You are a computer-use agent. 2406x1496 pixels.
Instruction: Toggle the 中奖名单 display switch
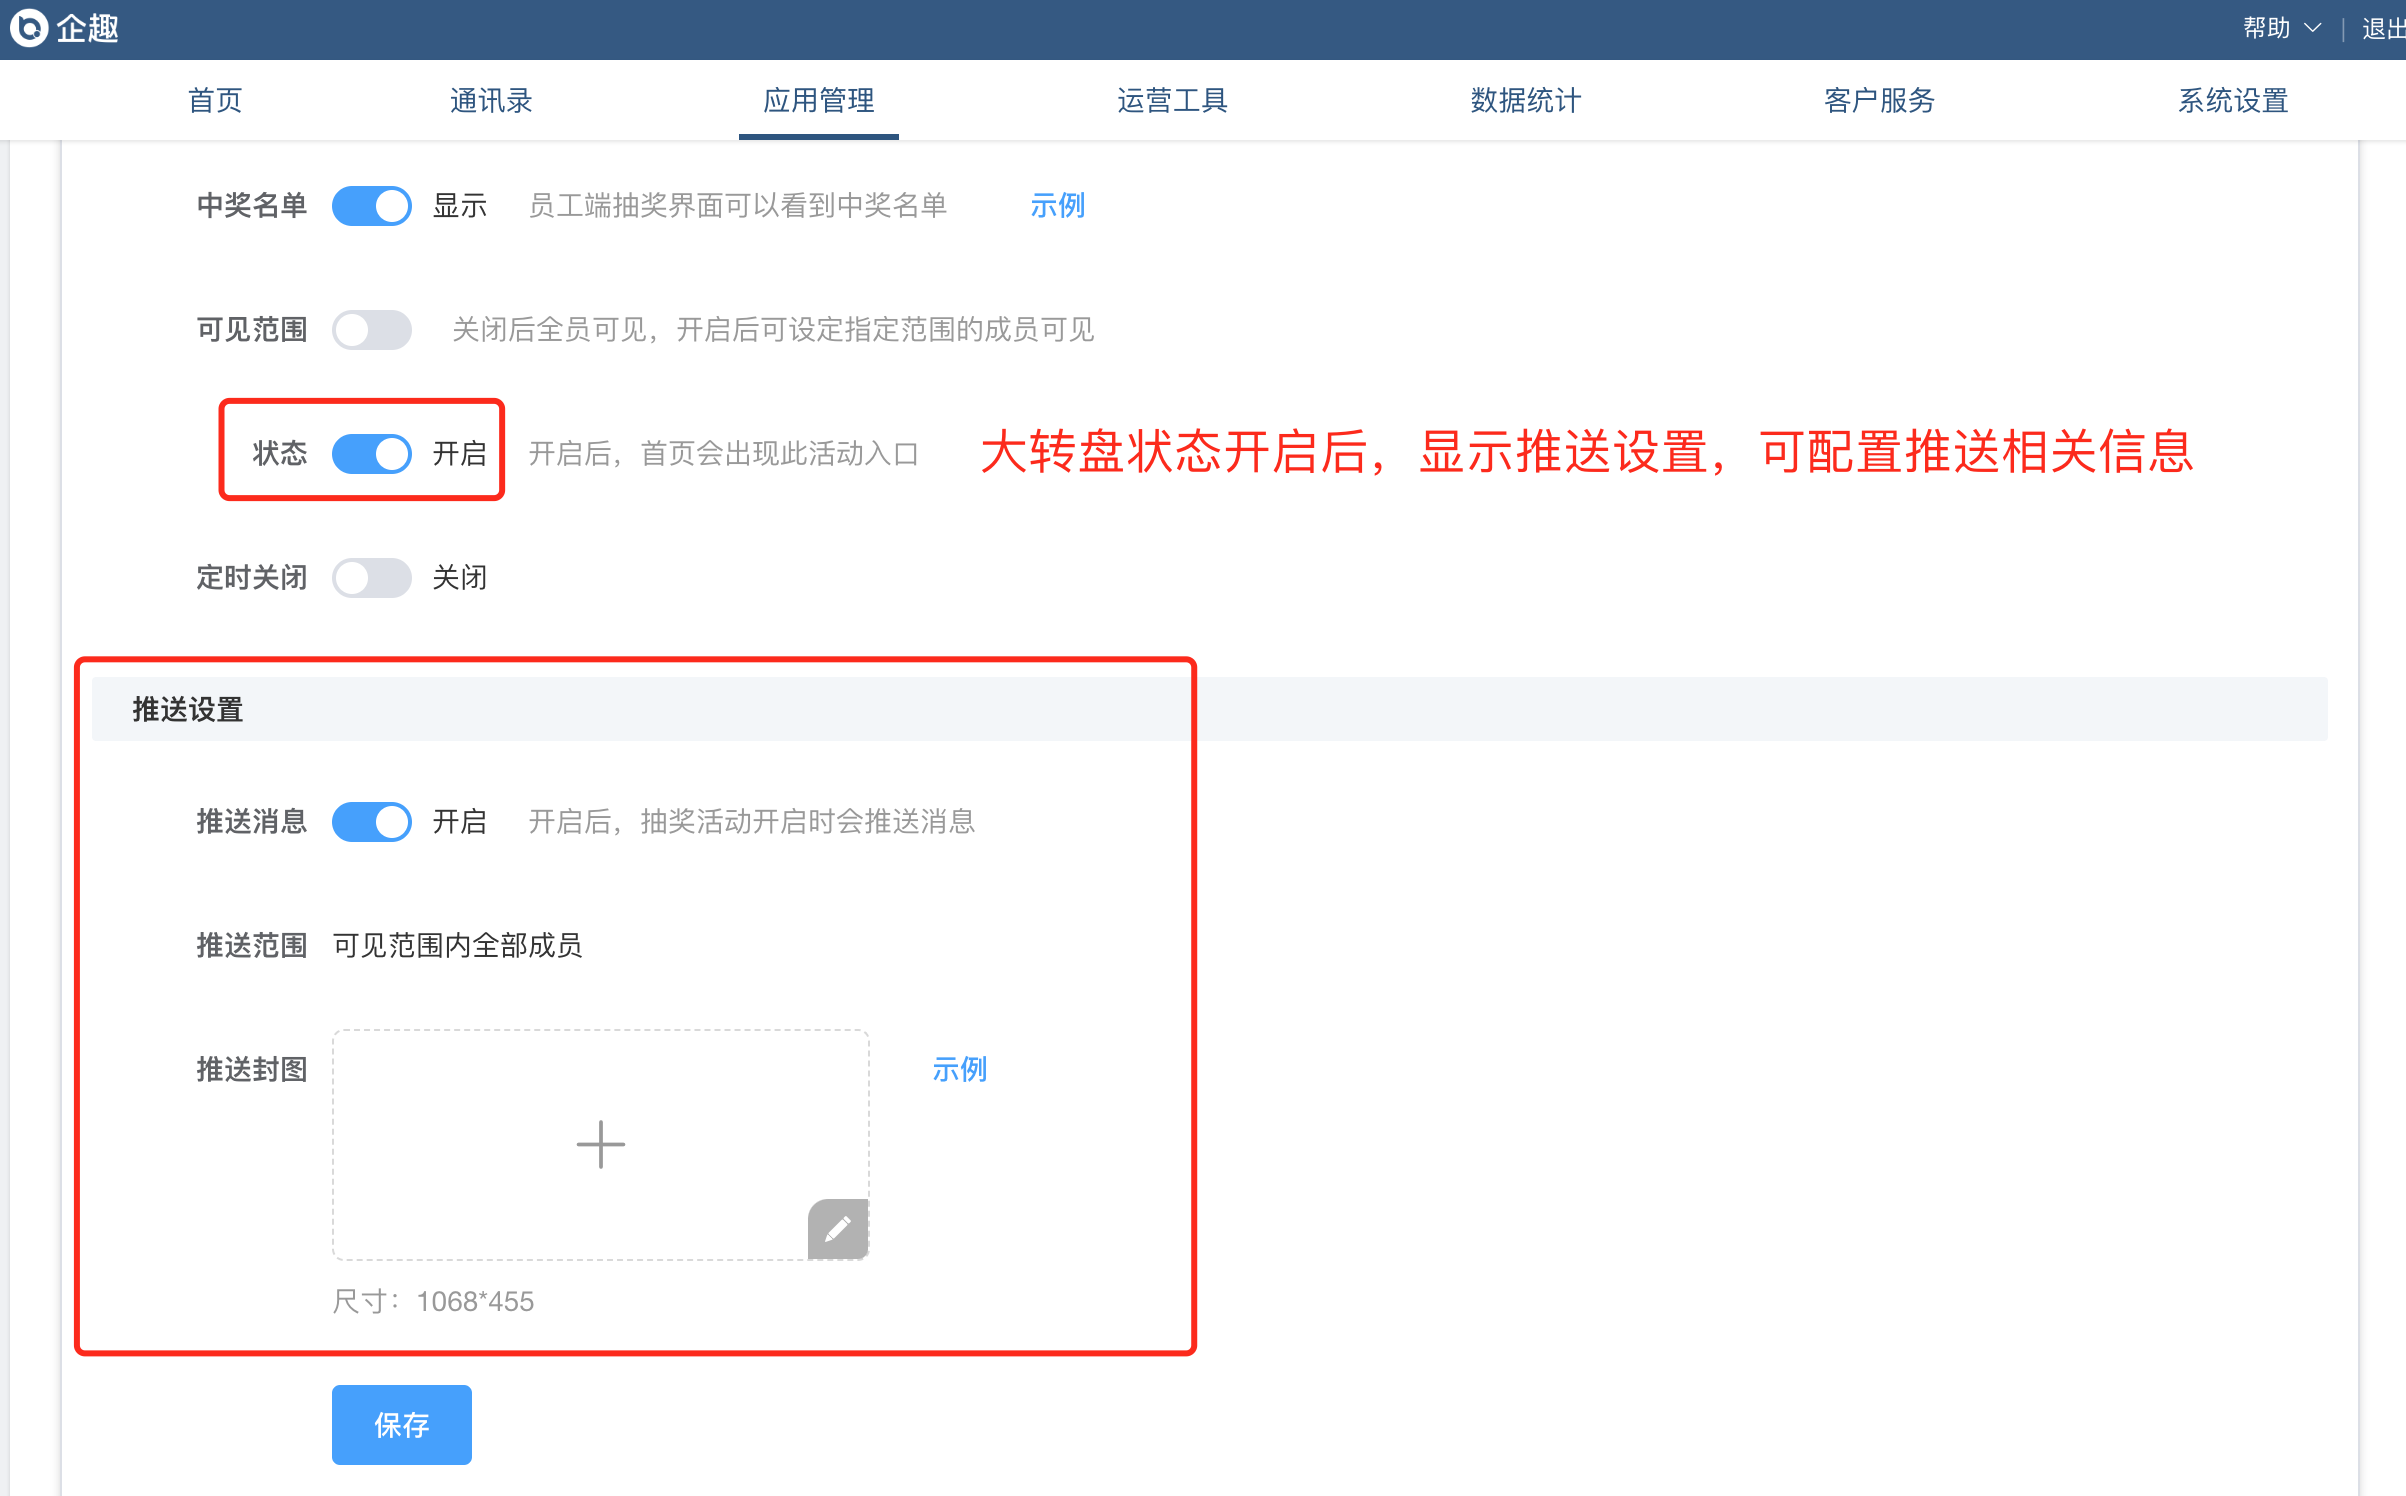pyautogui.click(x=371, y=206)
